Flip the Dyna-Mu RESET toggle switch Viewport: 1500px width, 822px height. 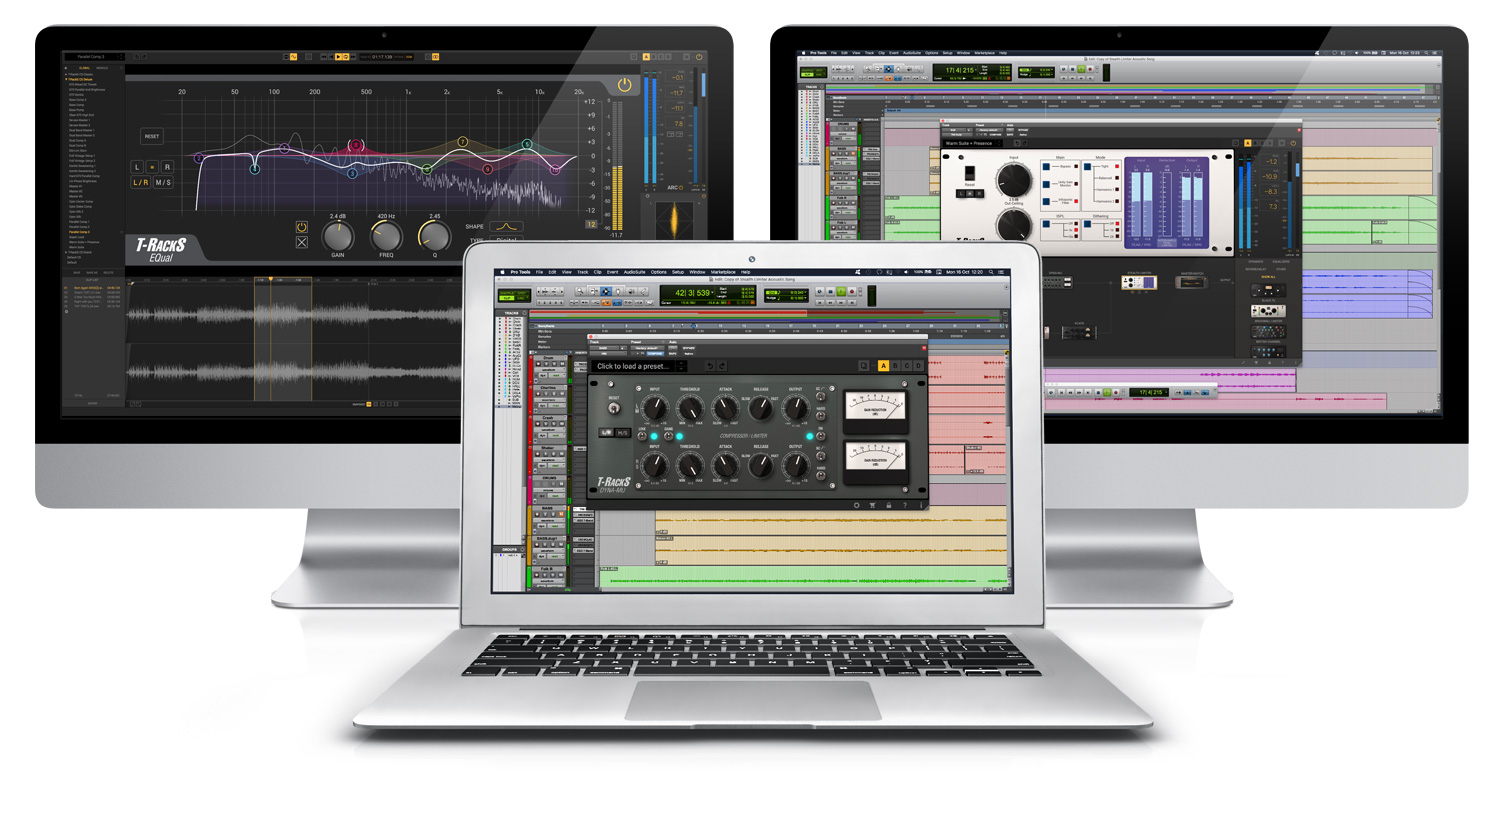614,408
